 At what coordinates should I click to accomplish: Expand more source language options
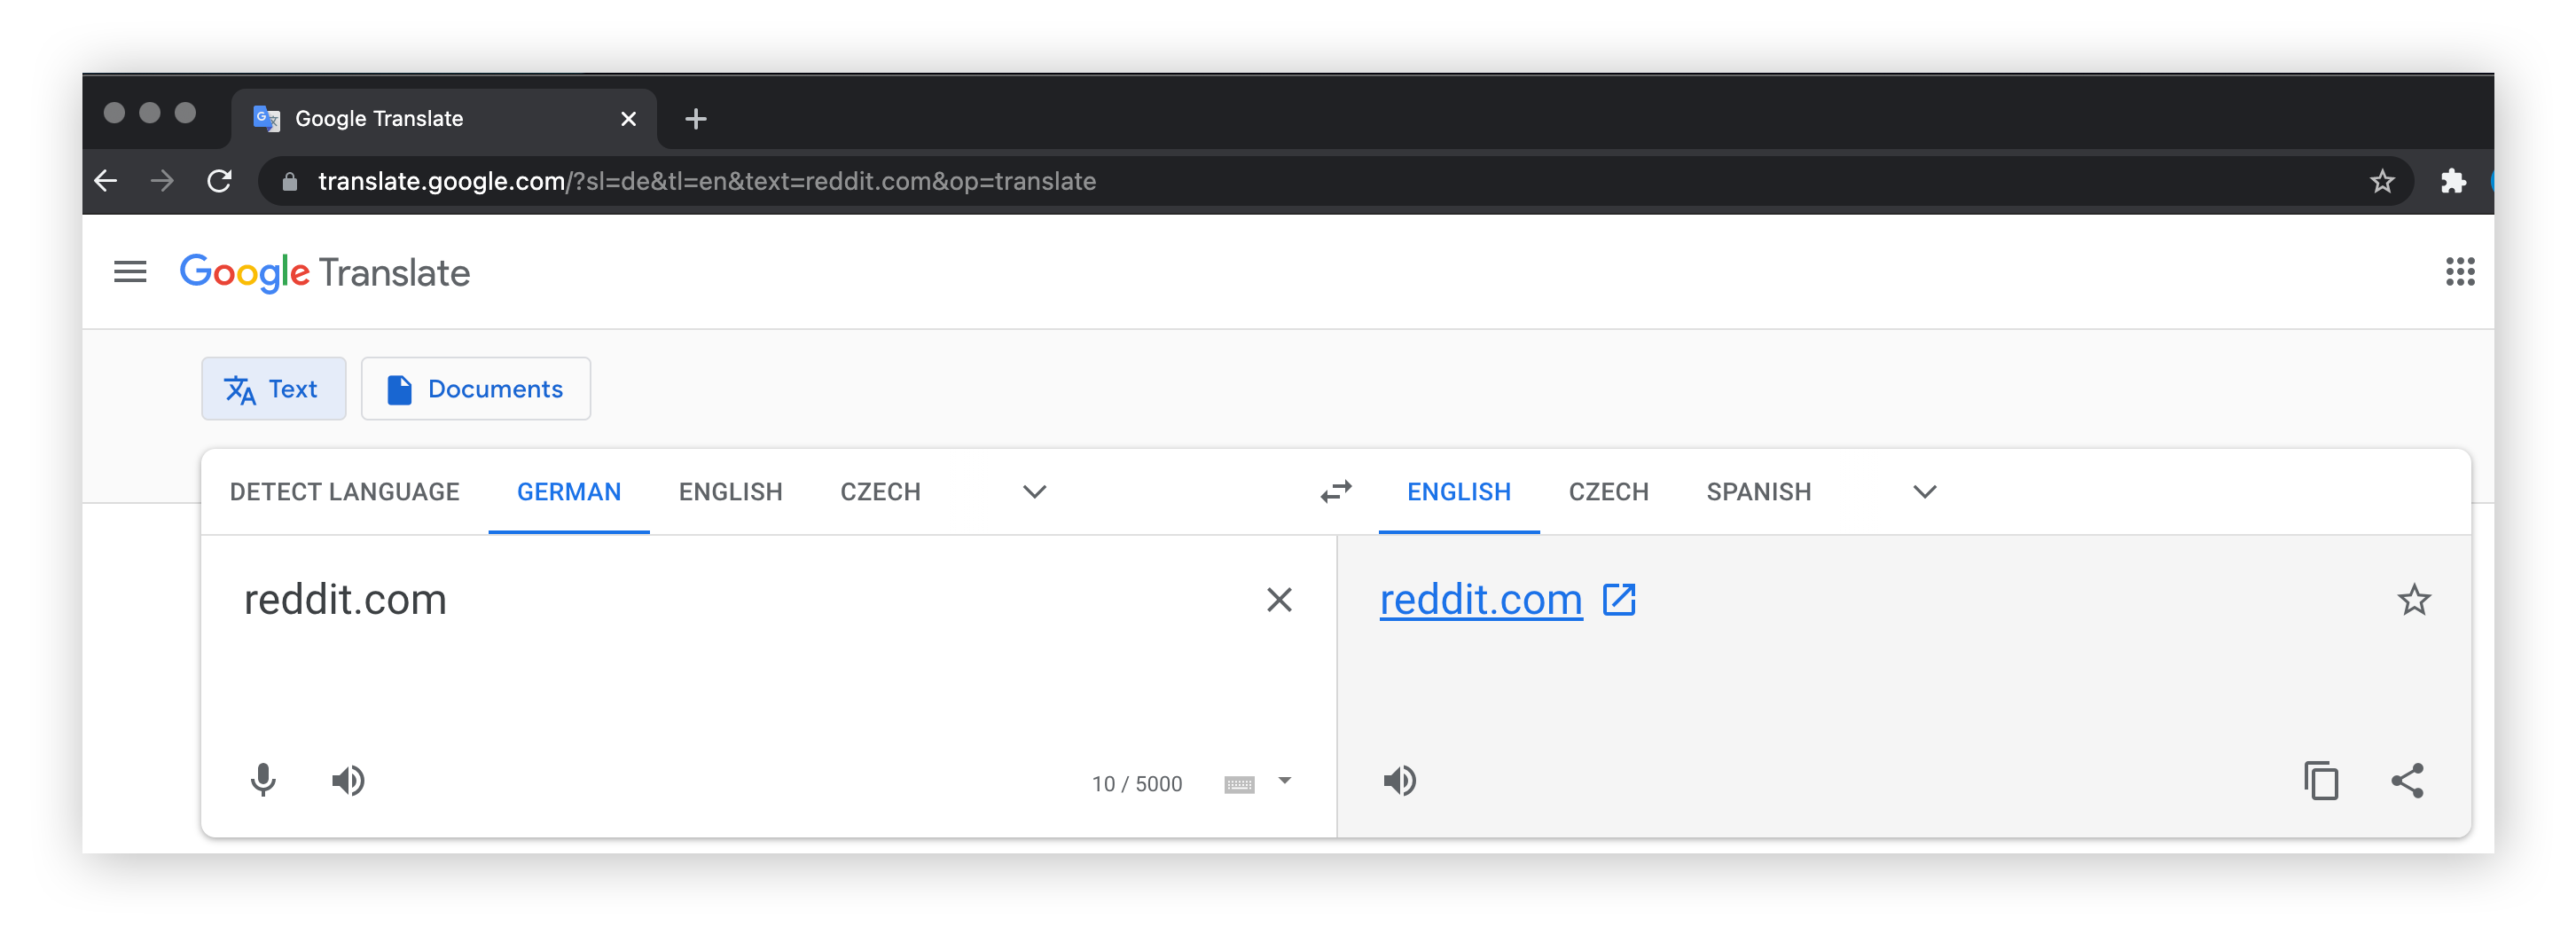click(1034, 491)
